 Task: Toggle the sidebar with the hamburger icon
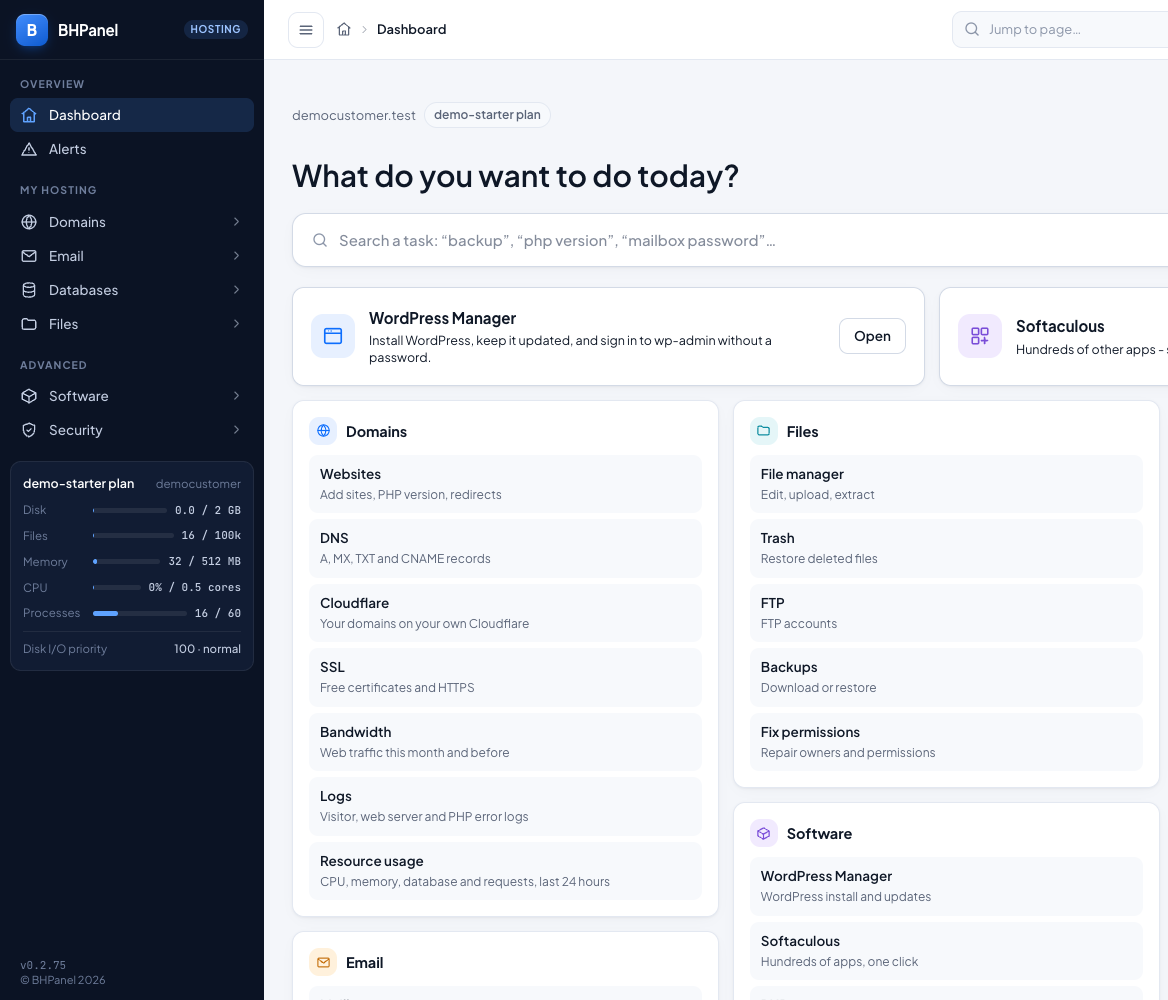[x=305, y=30]
